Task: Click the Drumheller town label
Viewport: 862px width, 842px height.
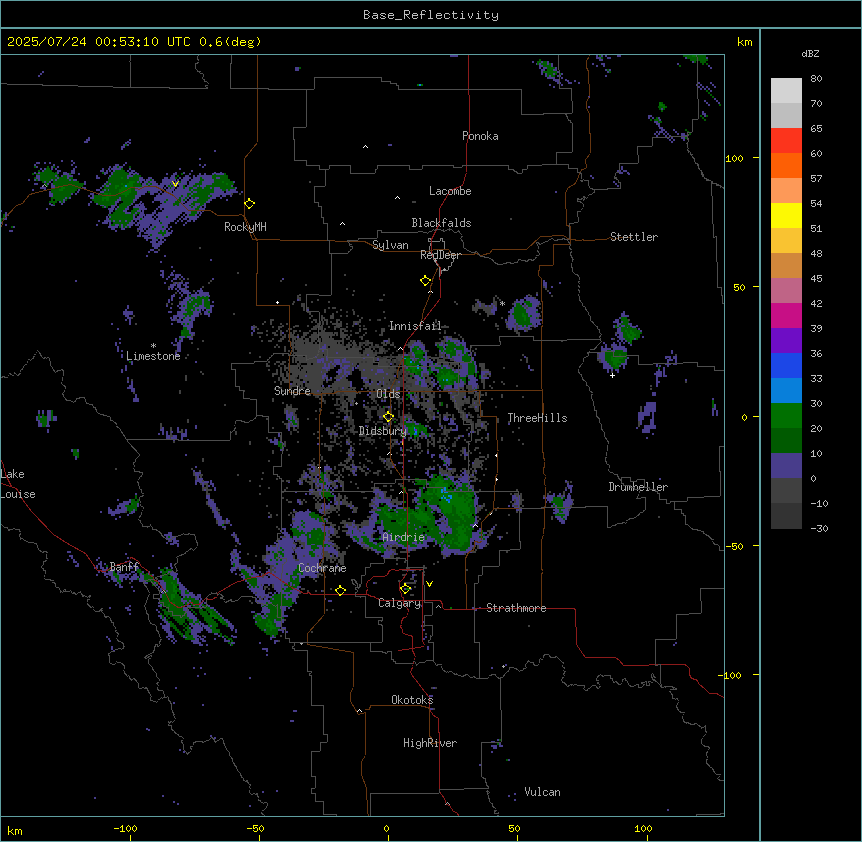Action: pyautogui.click(x=638, y=487)
